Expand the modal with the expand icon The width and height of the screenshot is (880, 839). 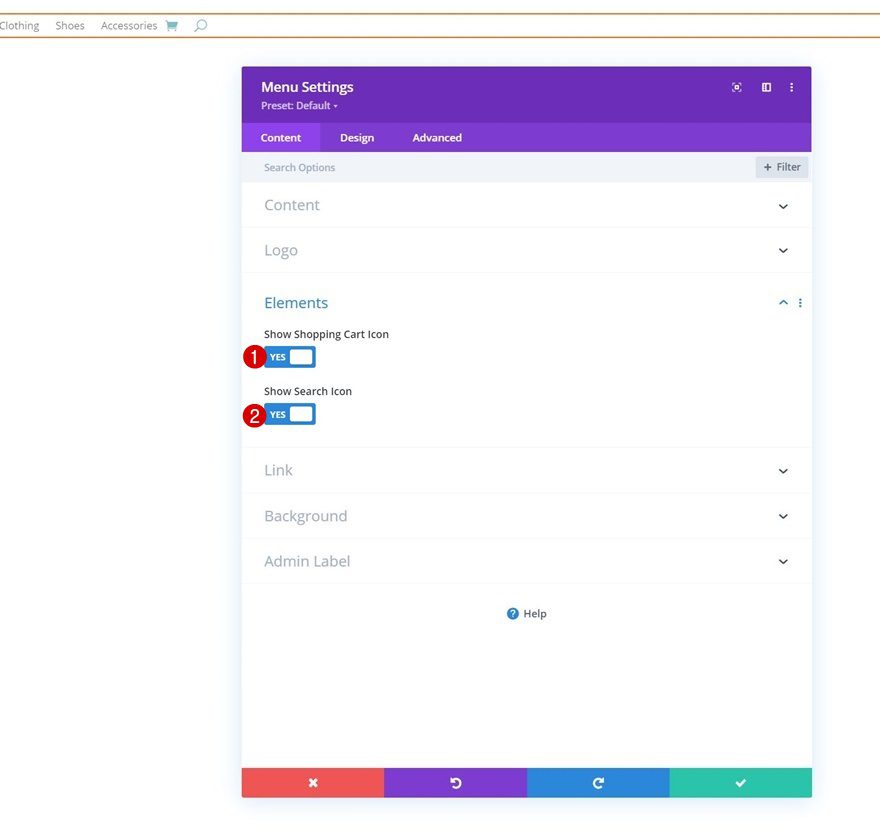(x=736, y=87)
